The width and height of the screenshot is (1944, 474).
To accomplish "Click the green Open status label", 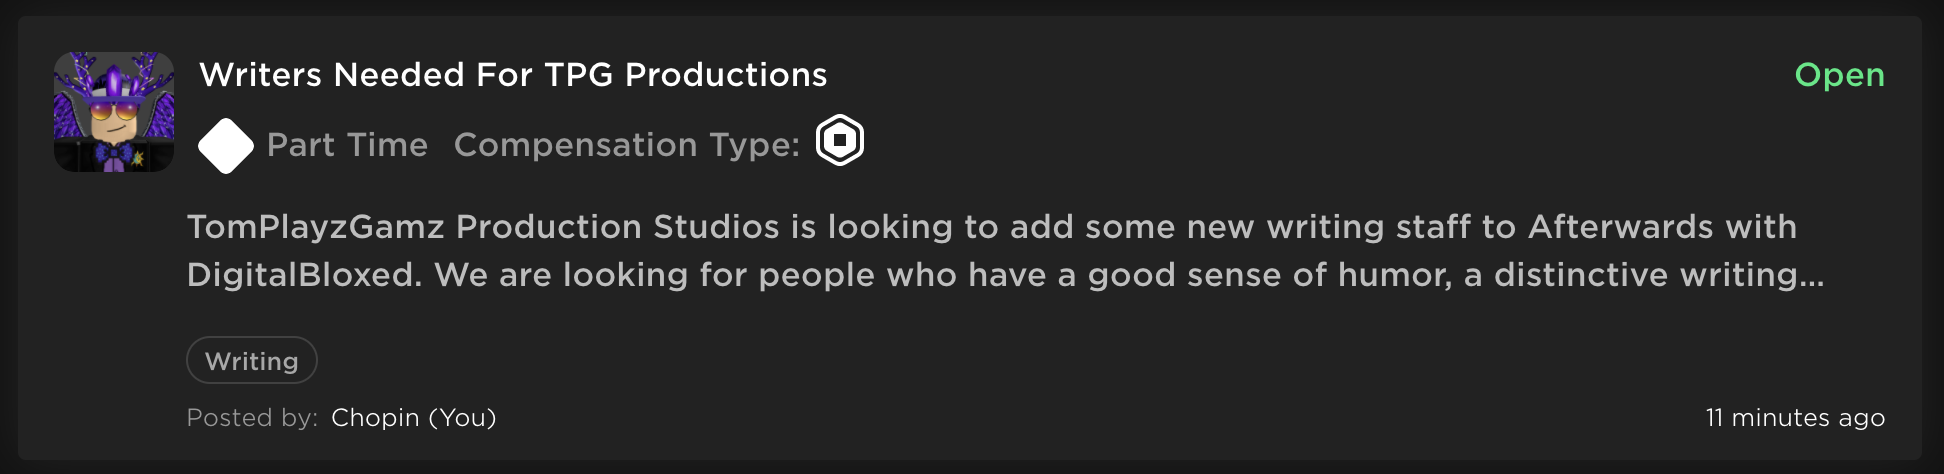I will pos(1839,75).
